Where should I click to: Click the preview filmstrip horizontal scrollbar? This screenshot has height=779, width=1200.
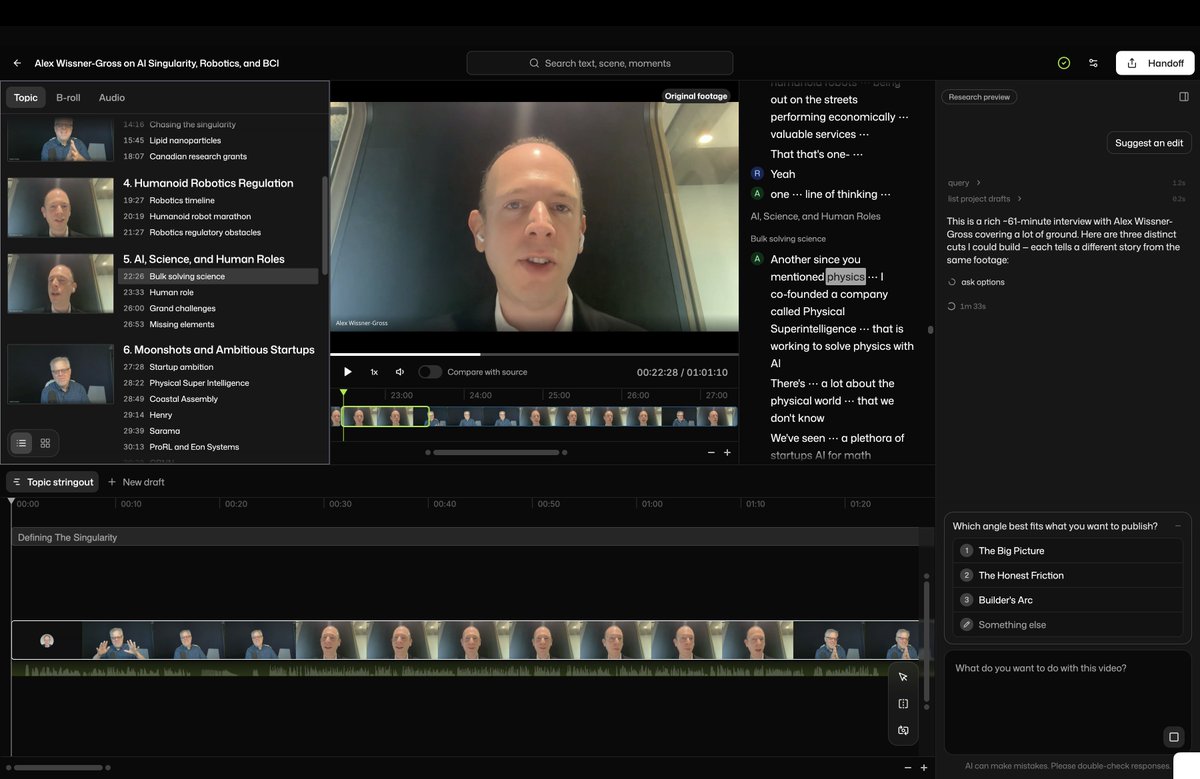pos(496,452)
